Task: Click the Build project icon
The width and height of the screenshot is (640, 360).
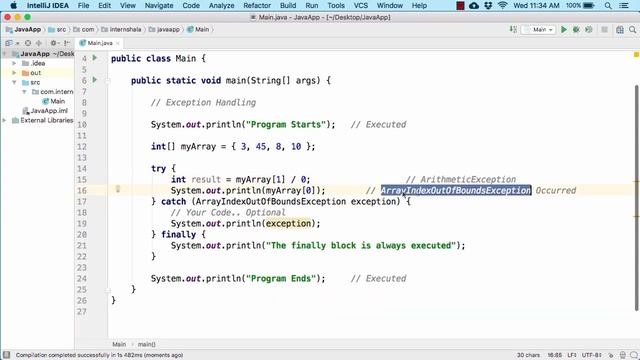Action: coord(513,29)
